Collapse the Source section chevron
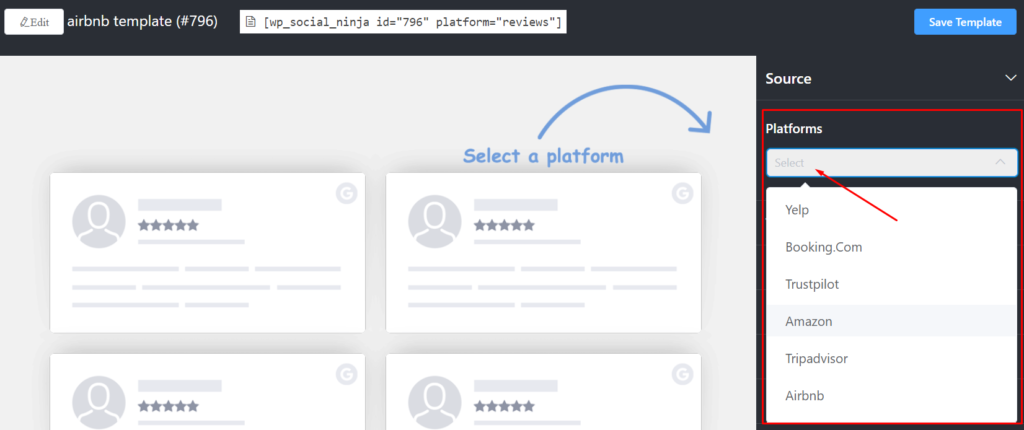The image size is (1024, 430). (1010, 78)
